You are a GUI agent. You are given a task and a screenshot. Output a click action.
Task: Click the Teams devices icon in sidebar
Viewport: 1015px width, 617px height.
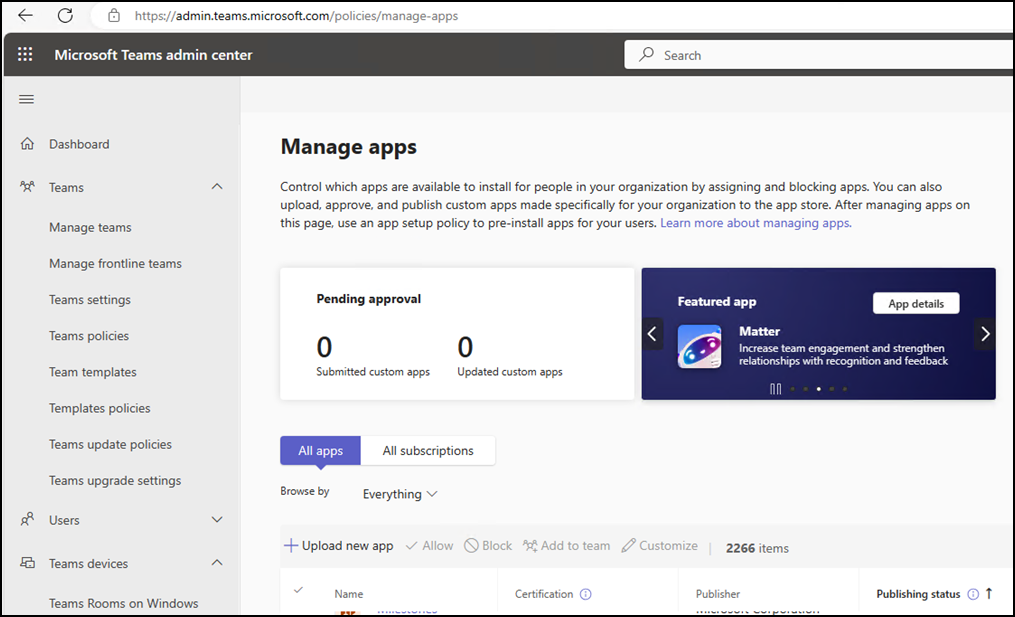click(27, 563)
